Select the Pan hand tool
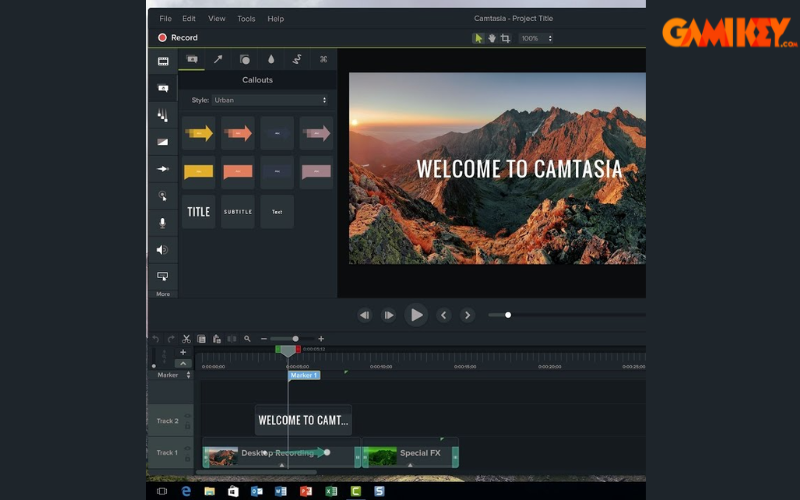 coord(492,38)
